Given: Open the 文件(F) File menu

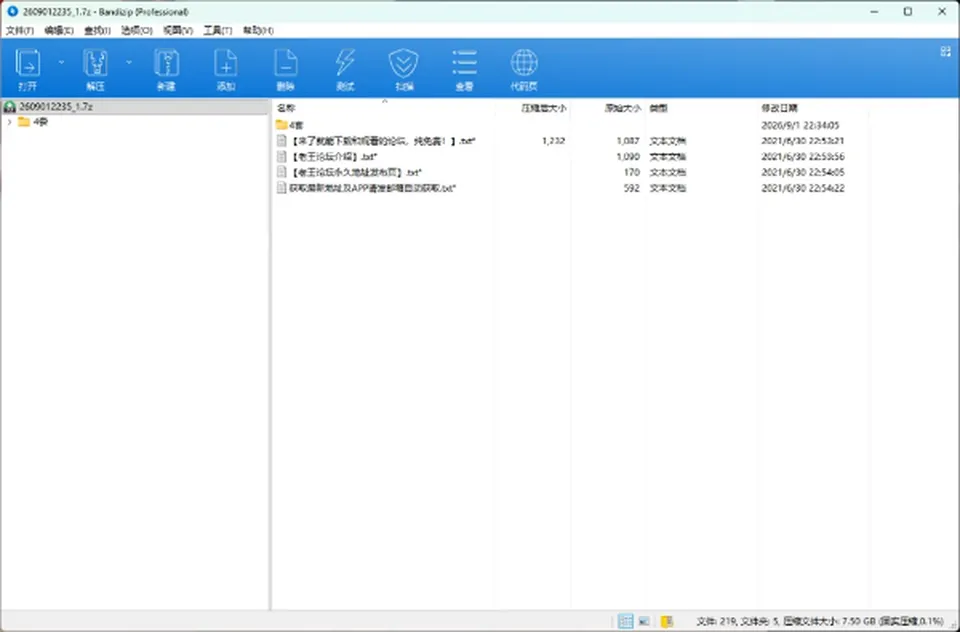Looking at the screenshot, I should click(x=20, y=30).
